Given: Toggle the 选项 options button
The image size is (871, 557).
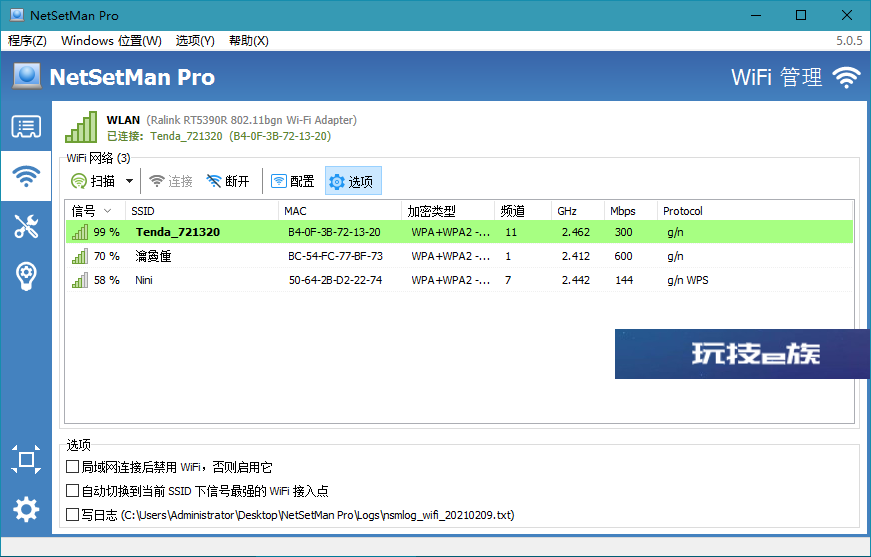Looking at the screenshot, I should coord(353,181).
